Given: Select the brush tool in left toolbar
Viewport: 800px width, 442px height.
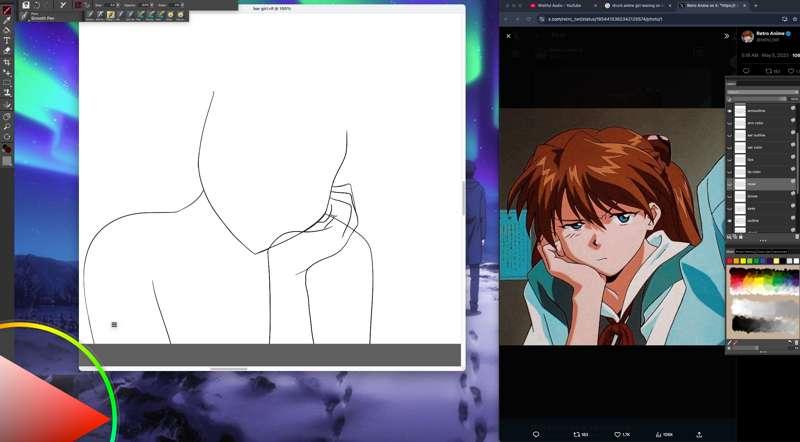Looking at the screenshot, I should [x=7, y=10].
